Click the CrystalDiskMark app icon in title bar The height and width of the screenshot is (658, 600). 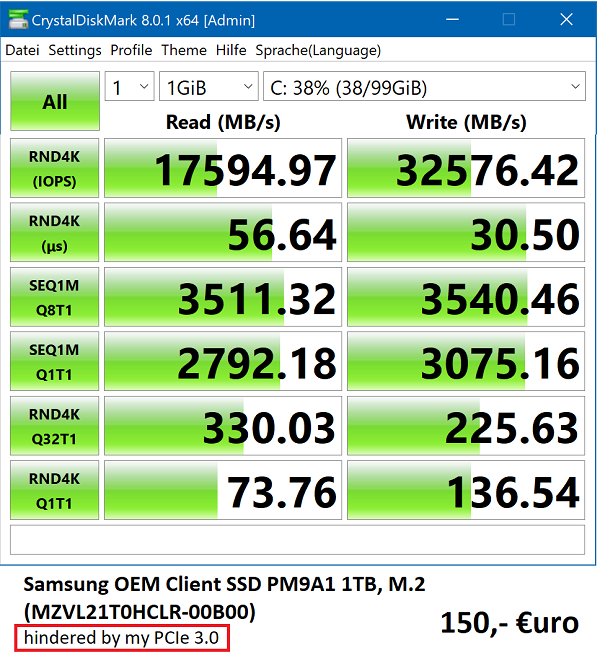[x=18, y=19]
